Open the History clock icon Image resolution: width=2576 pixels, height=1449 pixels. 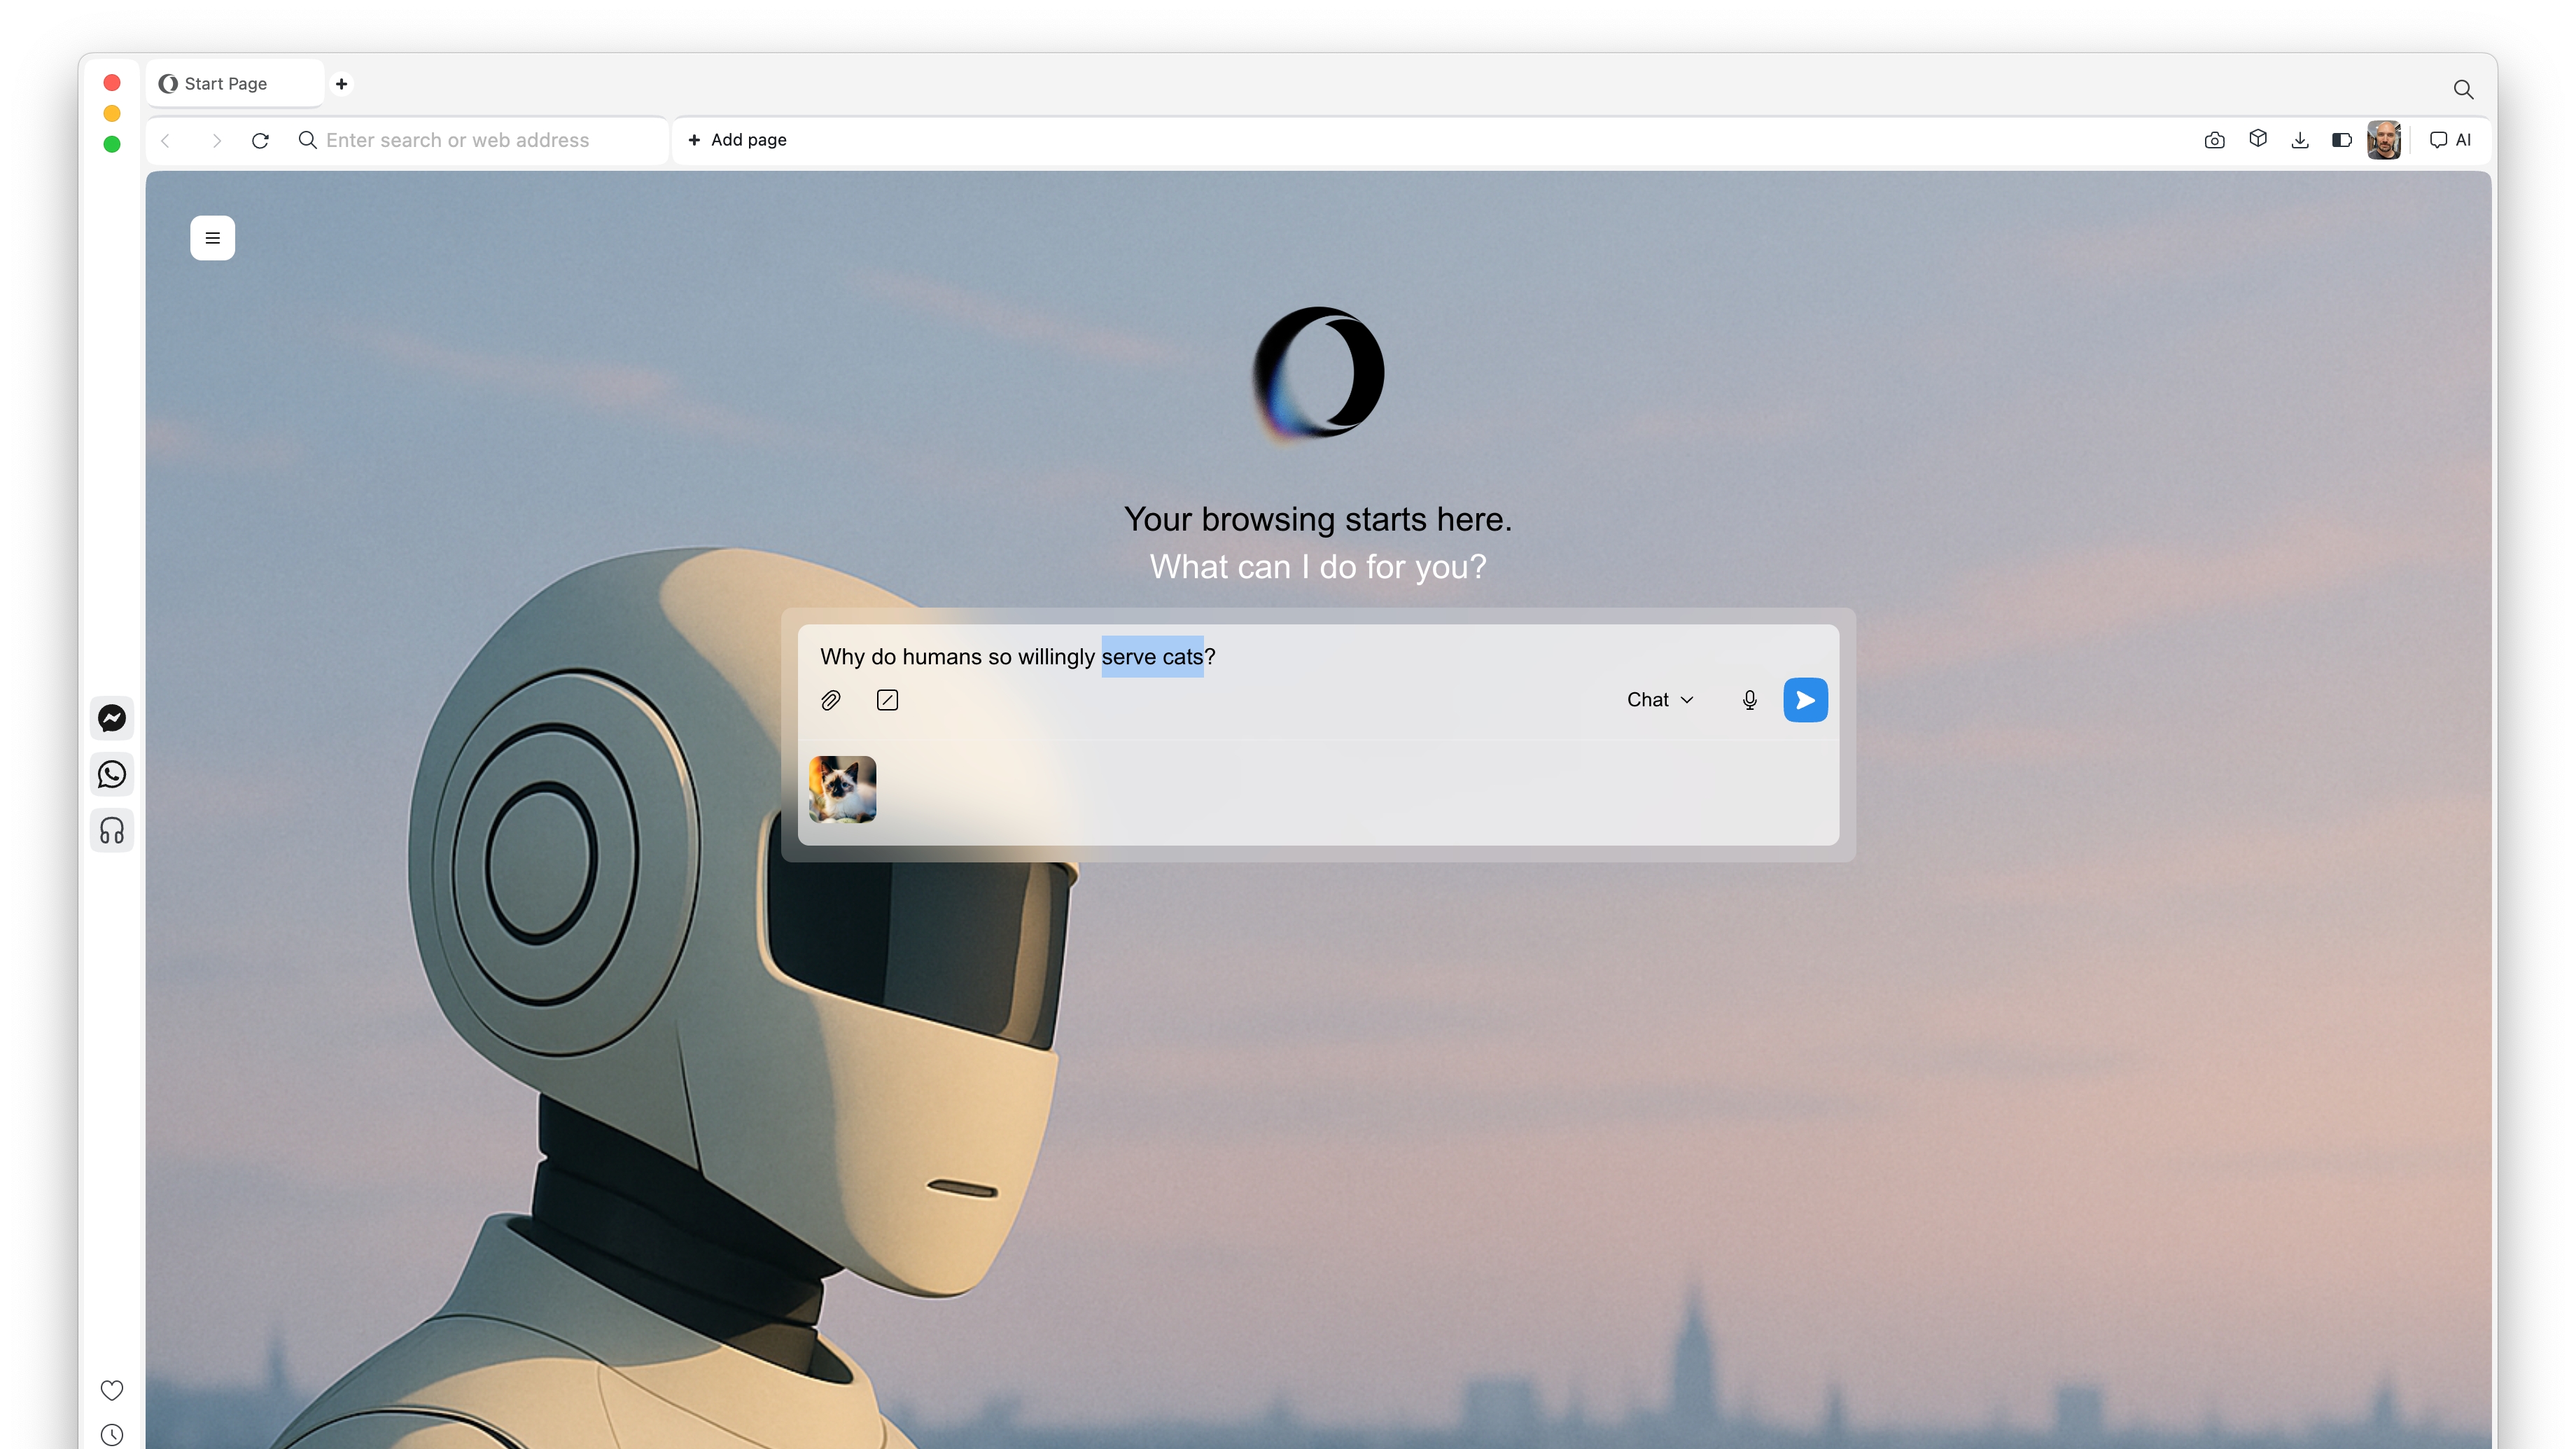point(112,1434)
